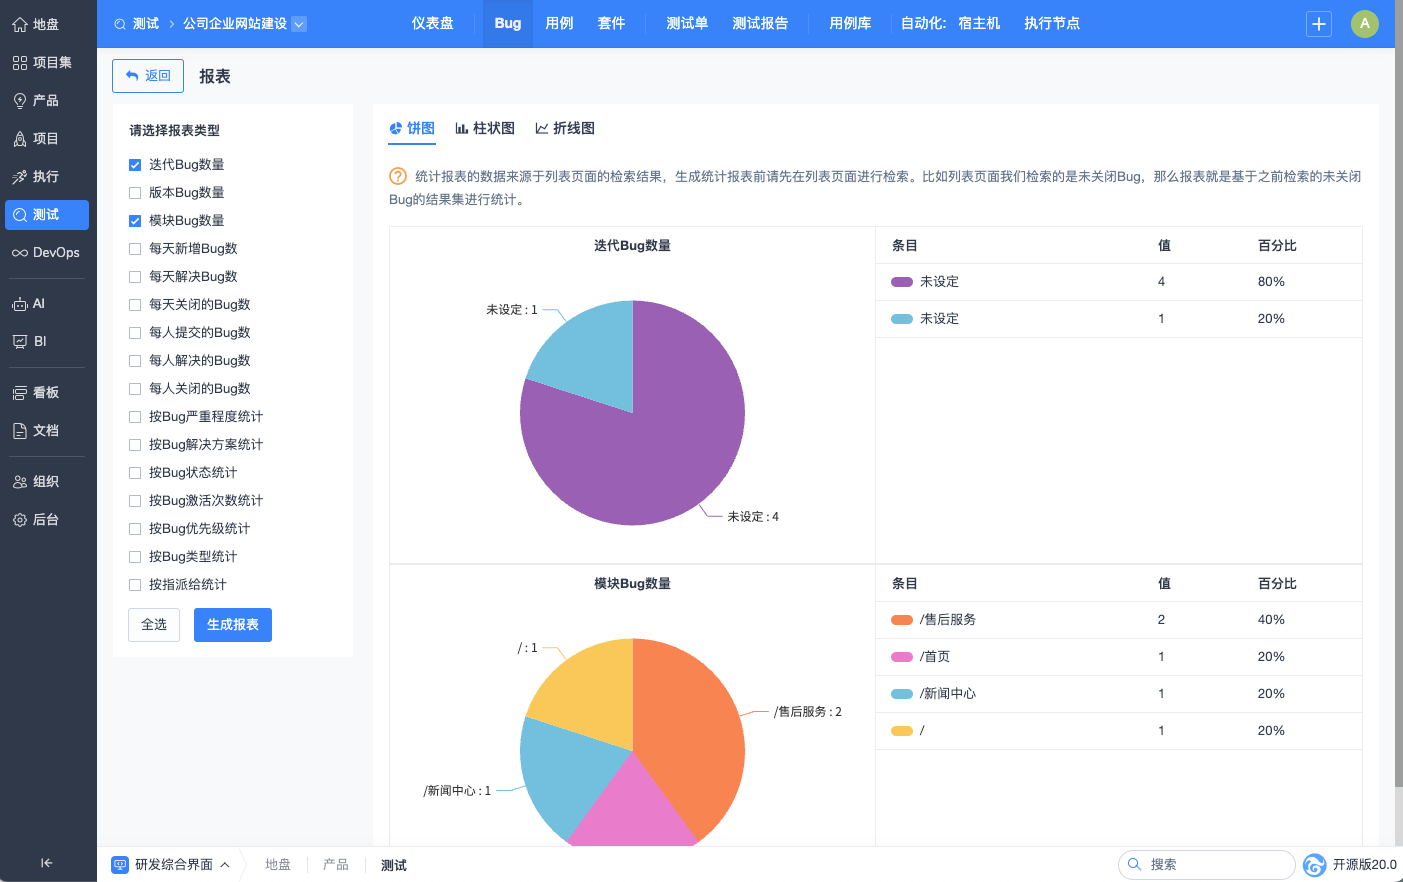This screenshot has width=1403, height=882.
Task: Uncheck 模块Bug数量 checkbox
Action: coord(135,221)
